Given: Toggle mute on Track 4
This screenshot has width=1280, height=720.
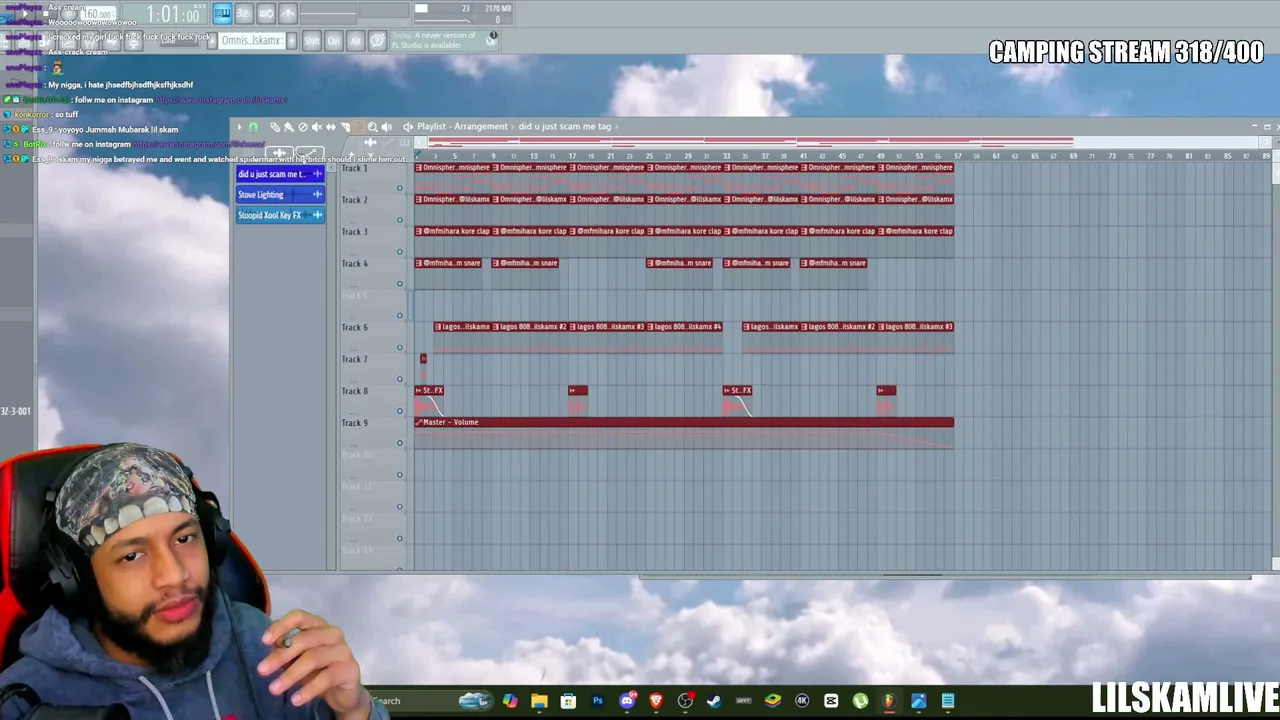Looking at the screenshot, I should coord(400,284).
